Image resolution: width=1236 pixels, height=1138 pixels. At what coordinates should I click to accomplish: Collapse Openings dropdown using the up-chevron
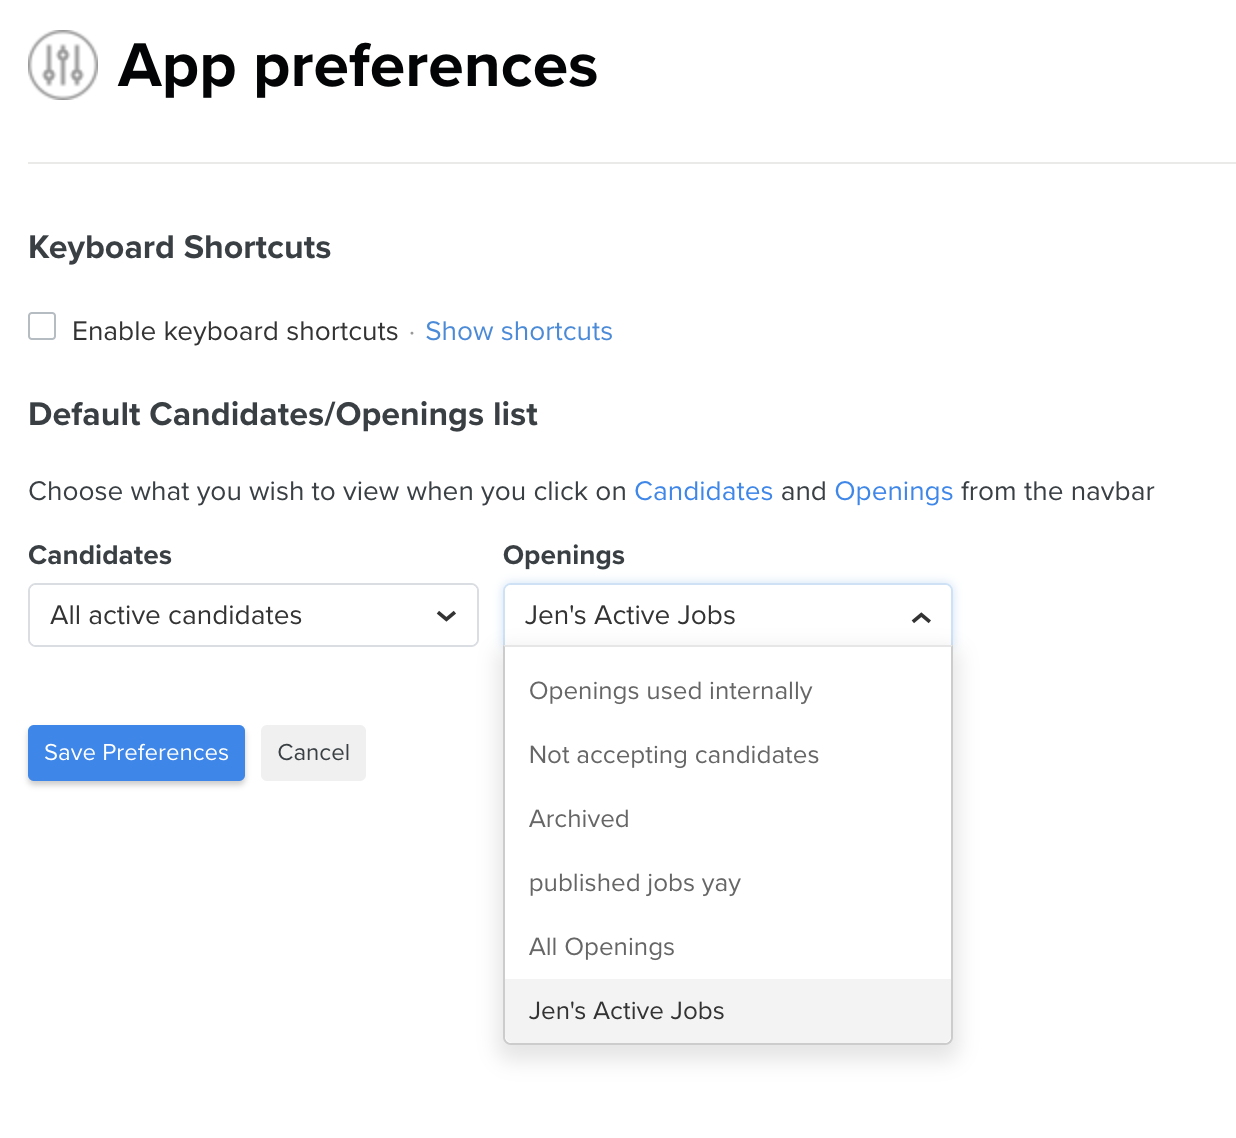click(921, 617)
